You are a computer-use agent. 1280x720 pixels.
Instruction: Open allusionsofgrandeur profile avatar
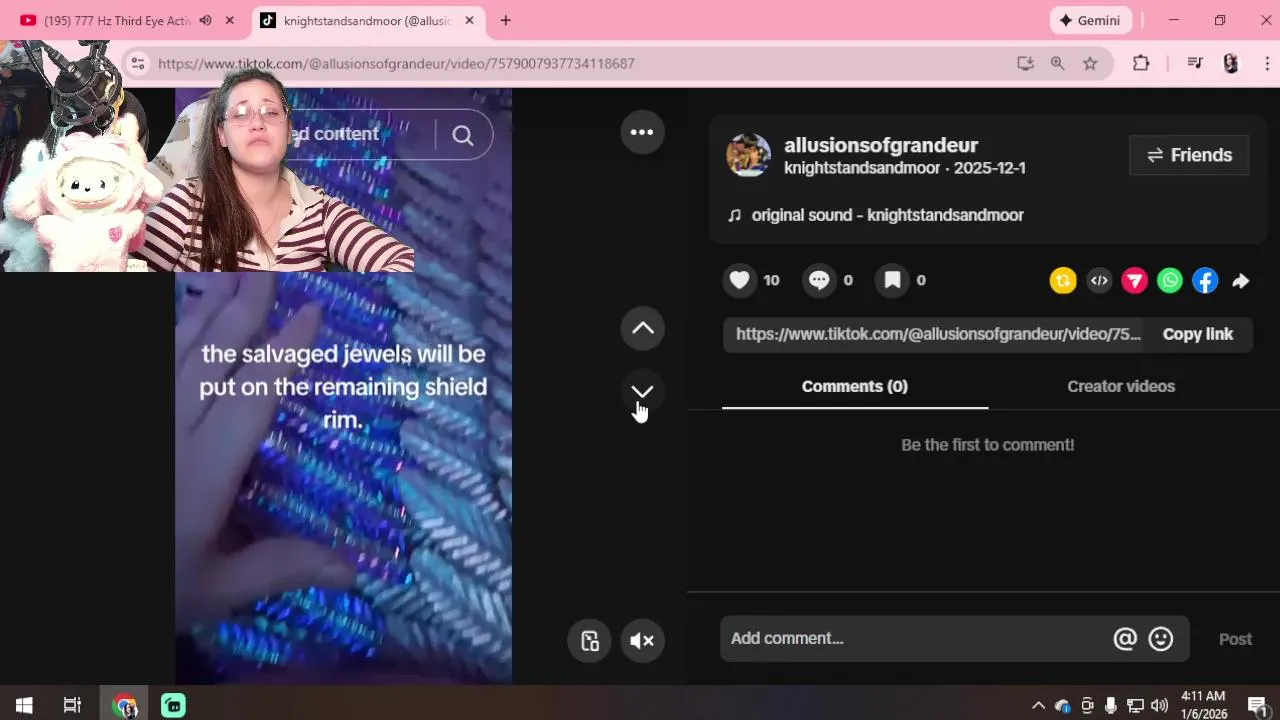tap(748, 155)
